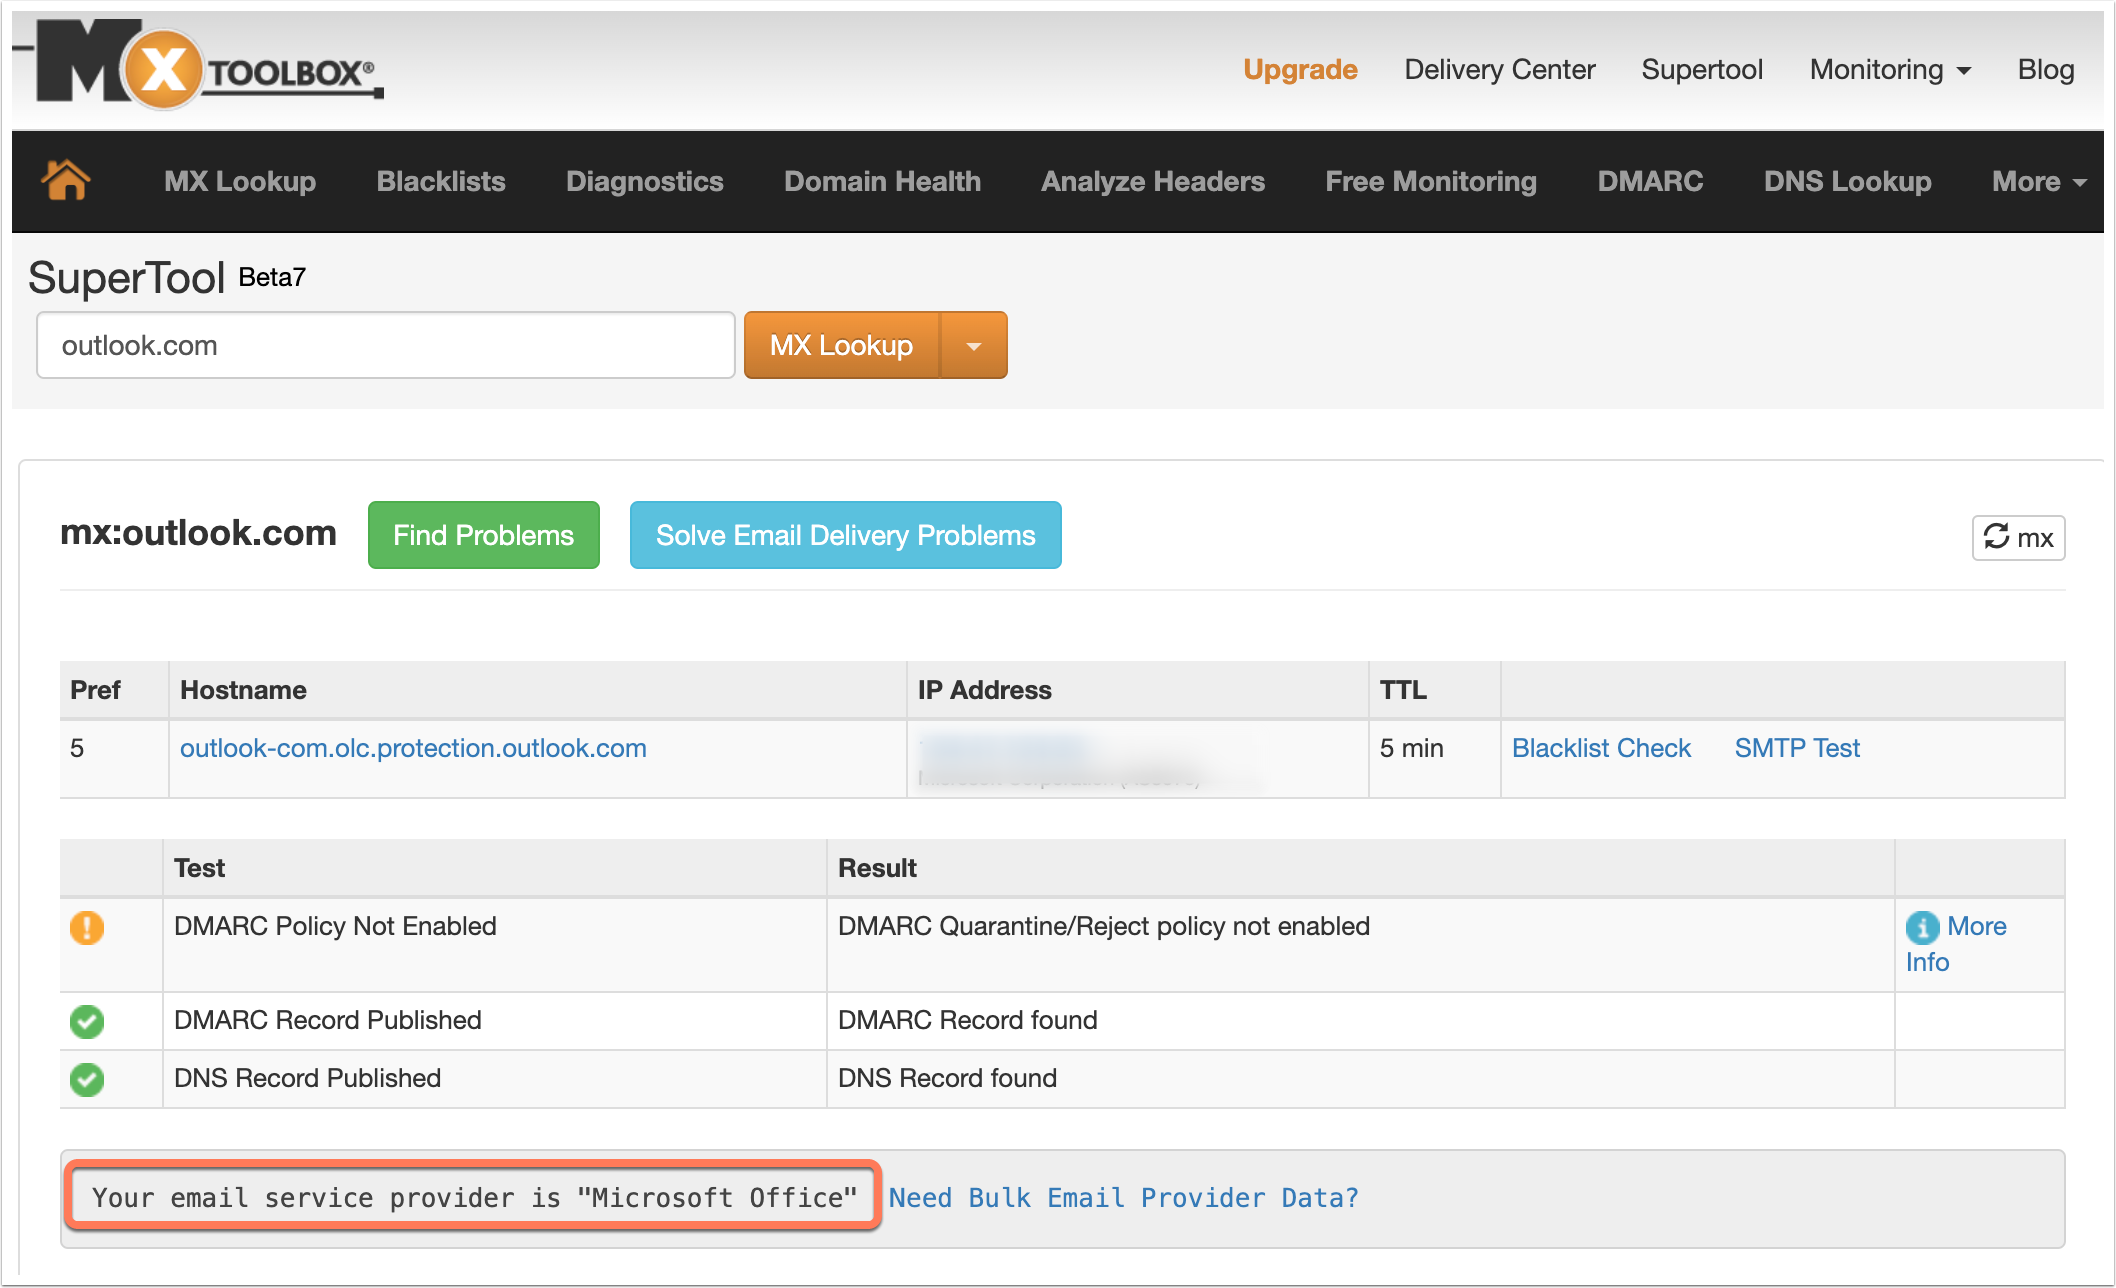2116x1288 pixels.
Task: Open the MX Lookup tab
Action: [240, 181]
